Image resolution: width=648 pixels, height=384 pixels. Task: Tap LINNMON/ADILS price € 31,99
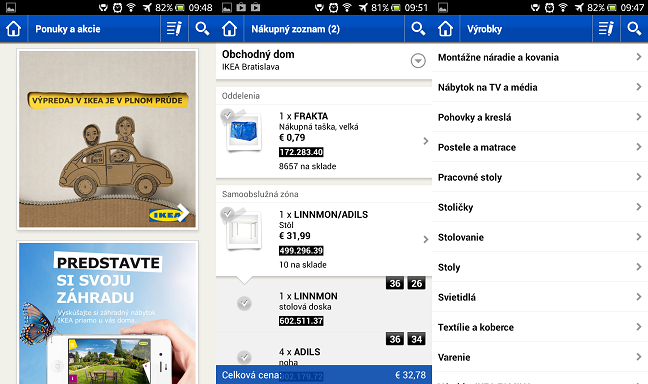(x=295, y=236)
